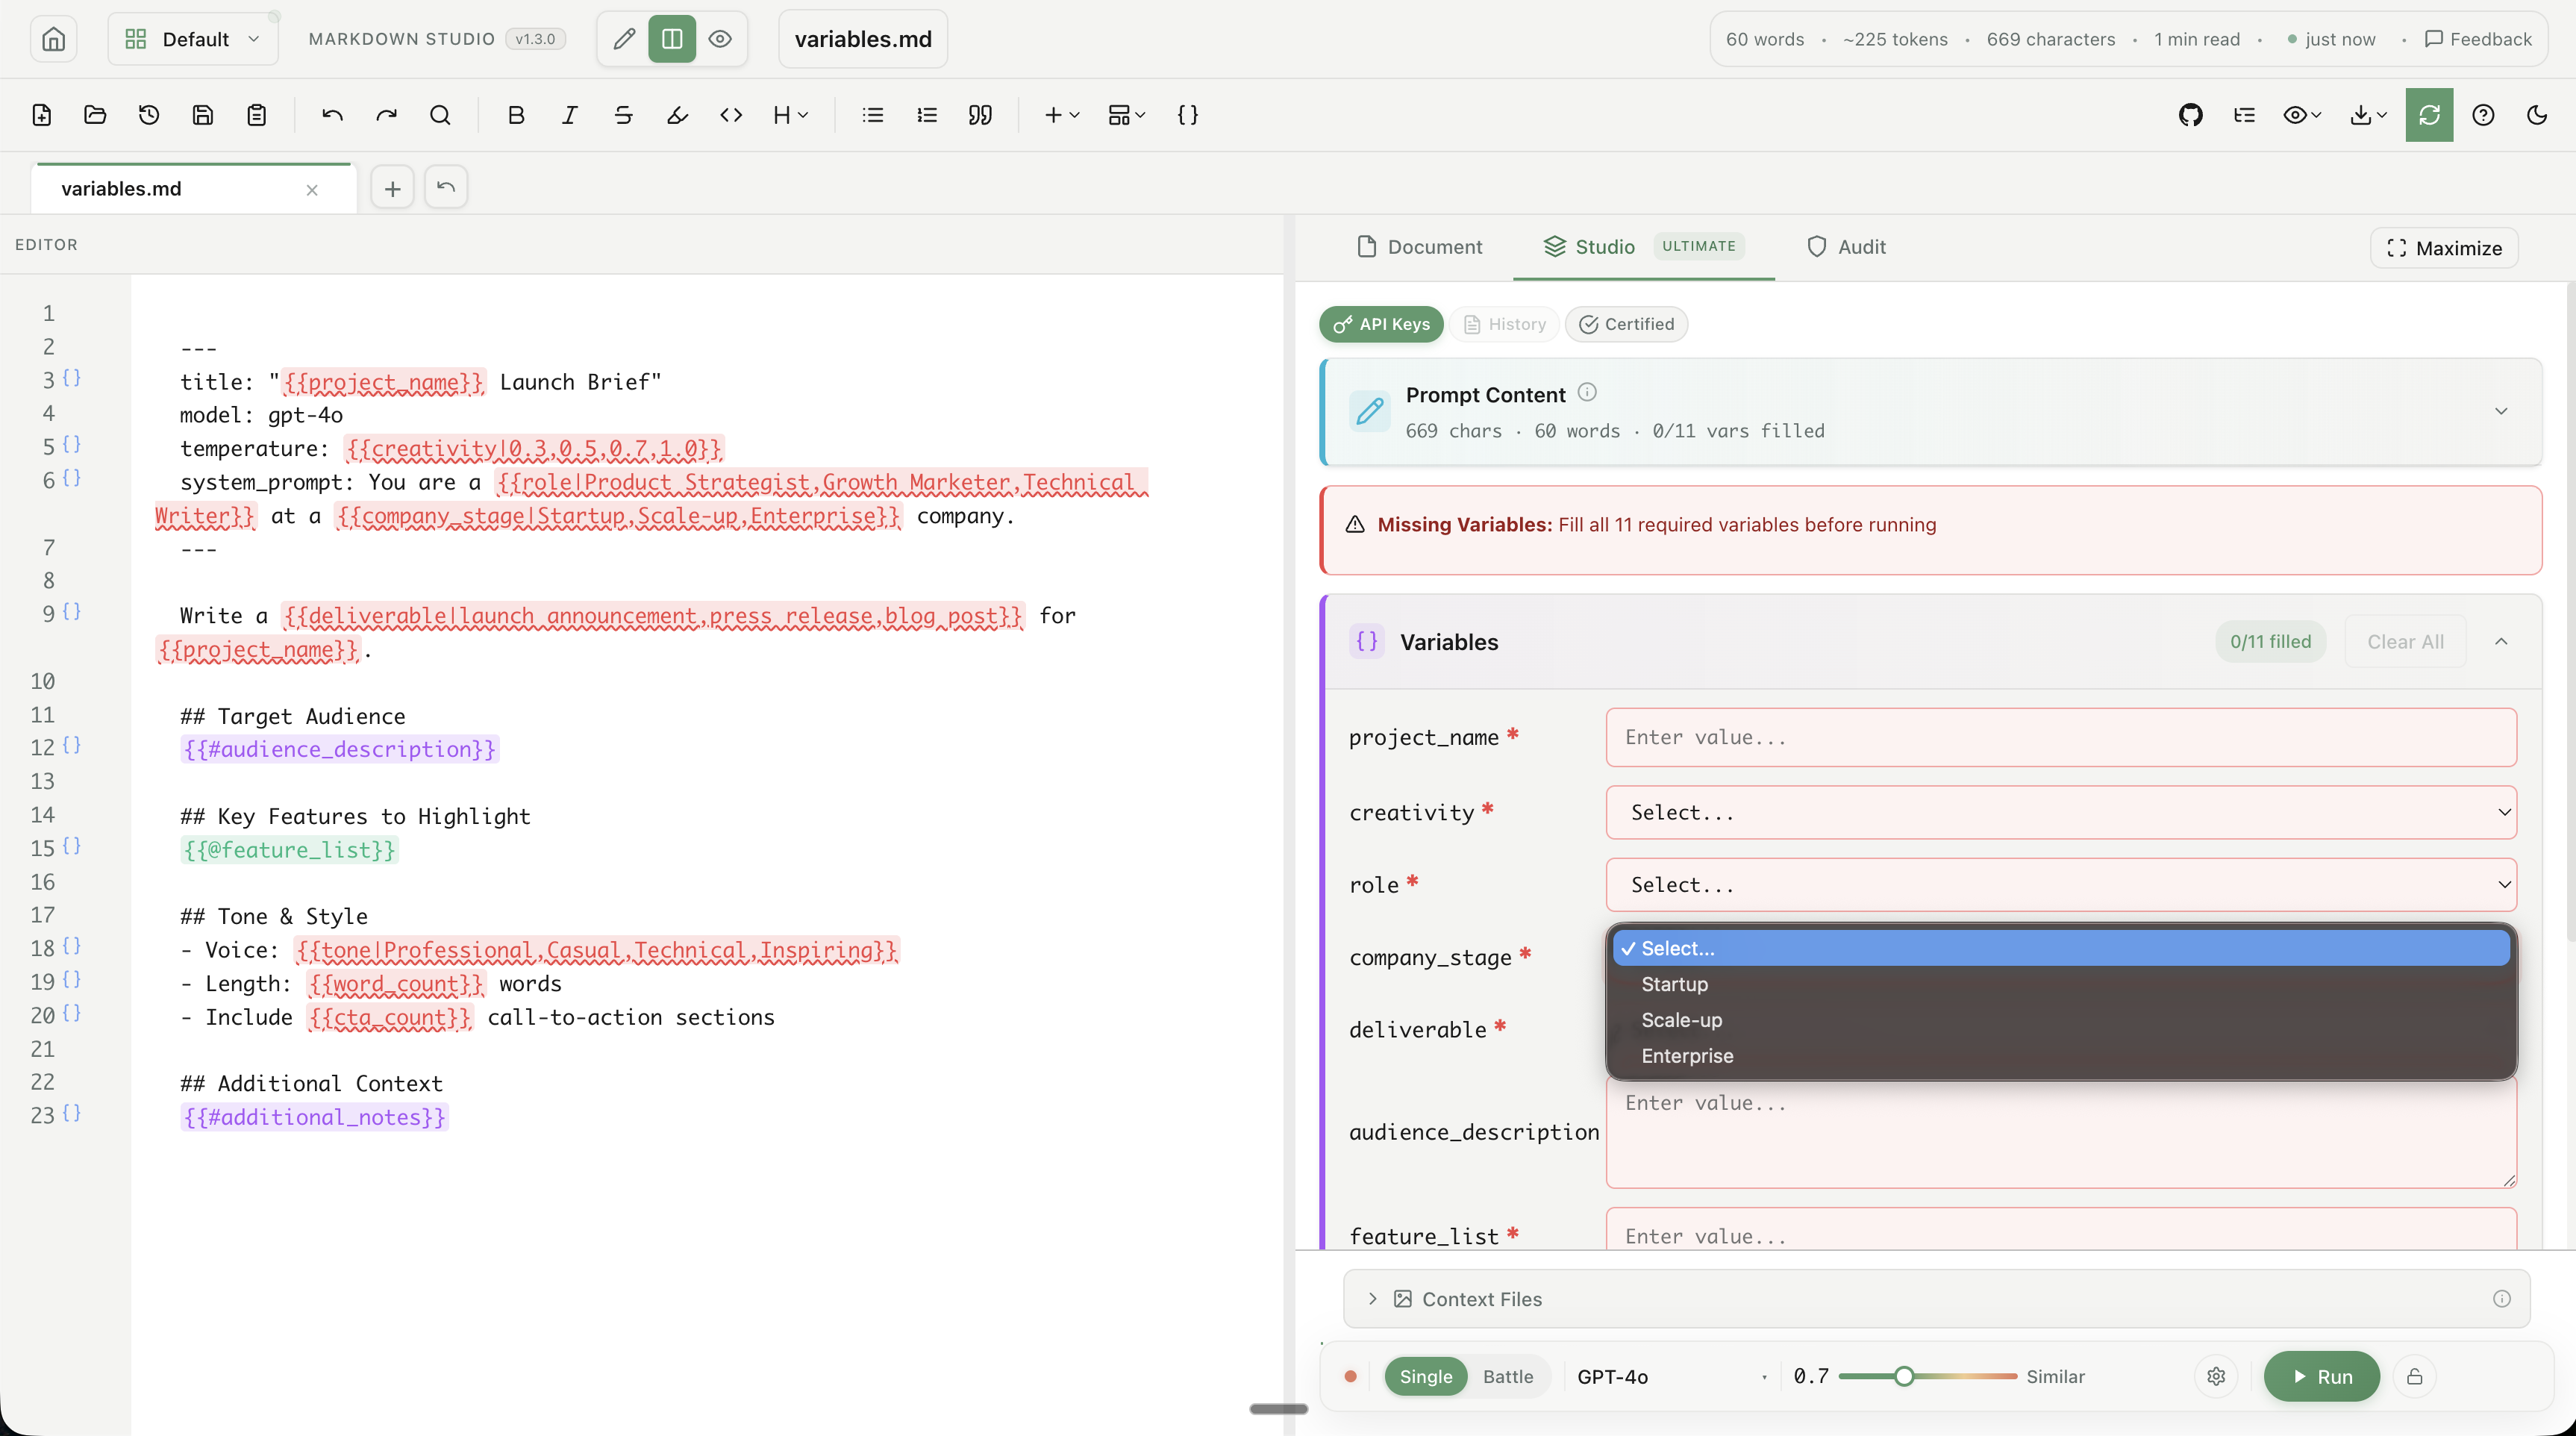
Task: Save the current document
Action: click(x=203, y=115)
